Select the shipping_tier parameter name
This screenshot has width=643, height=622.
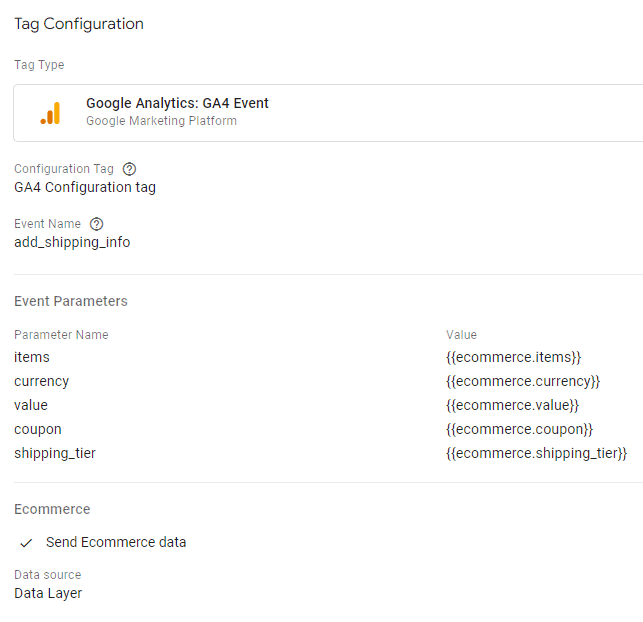[x=55, y=453]
